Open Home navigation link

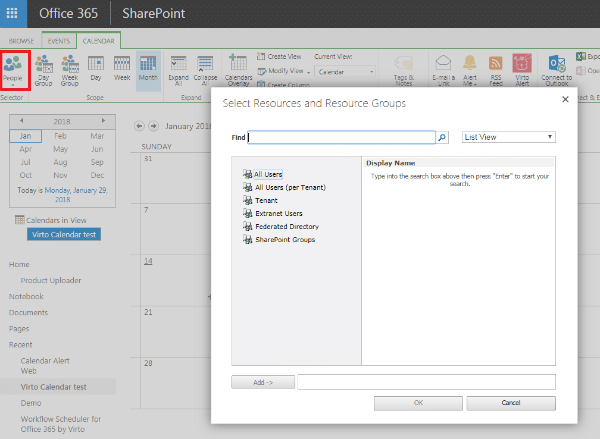(19, 264)
